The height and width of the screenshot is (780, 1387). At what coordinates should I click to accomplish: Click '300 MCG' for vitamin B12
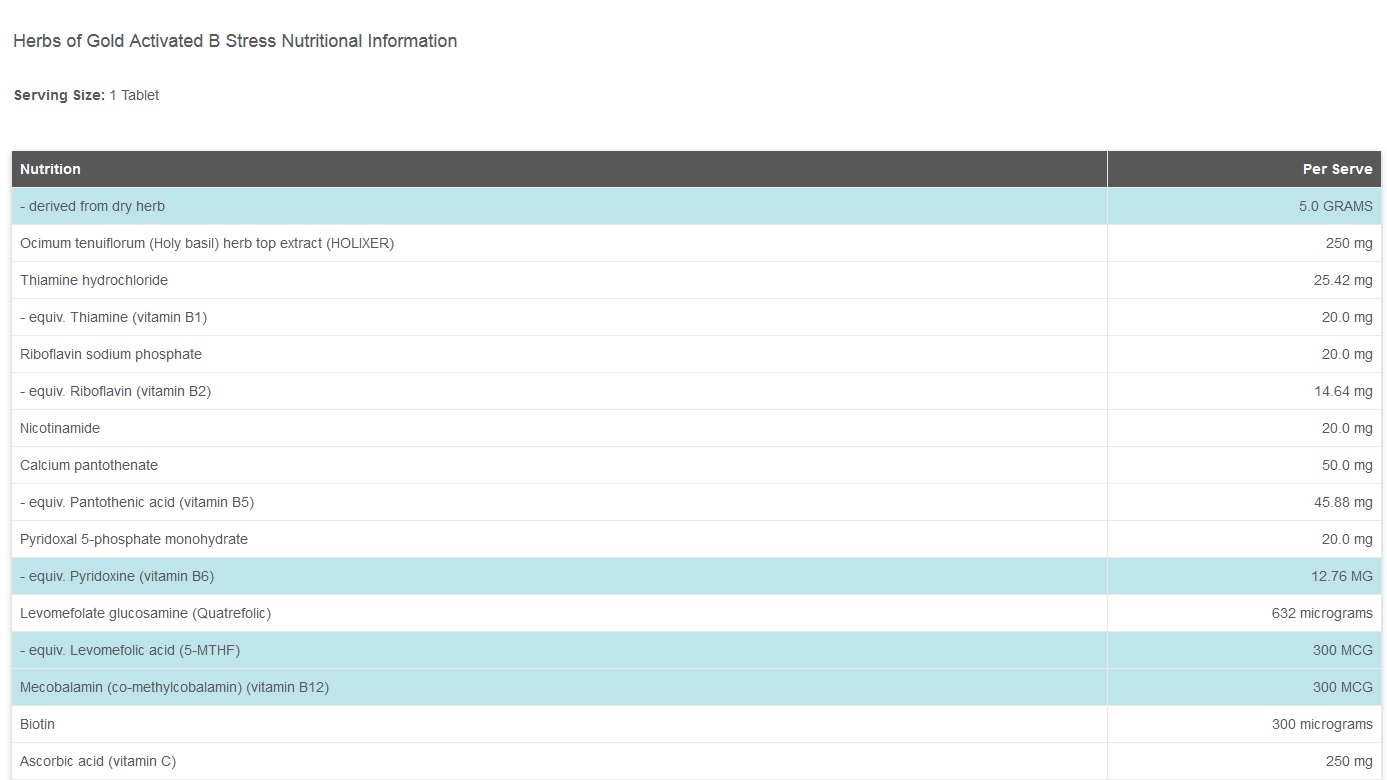pos(1343,687)
